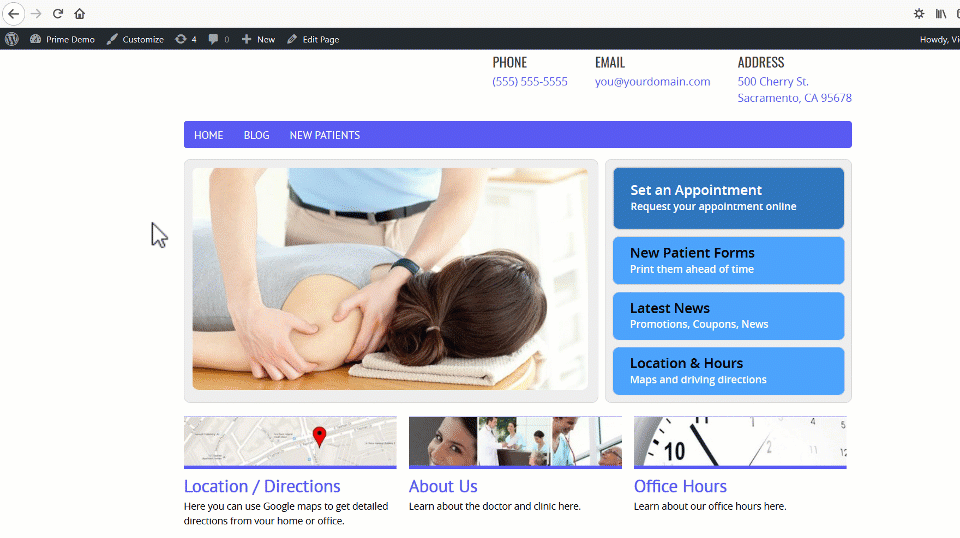The image size is (960, 538).
Task: Open the Howdy user account menu
Action: pyautogui.click(x=939, y=39)
